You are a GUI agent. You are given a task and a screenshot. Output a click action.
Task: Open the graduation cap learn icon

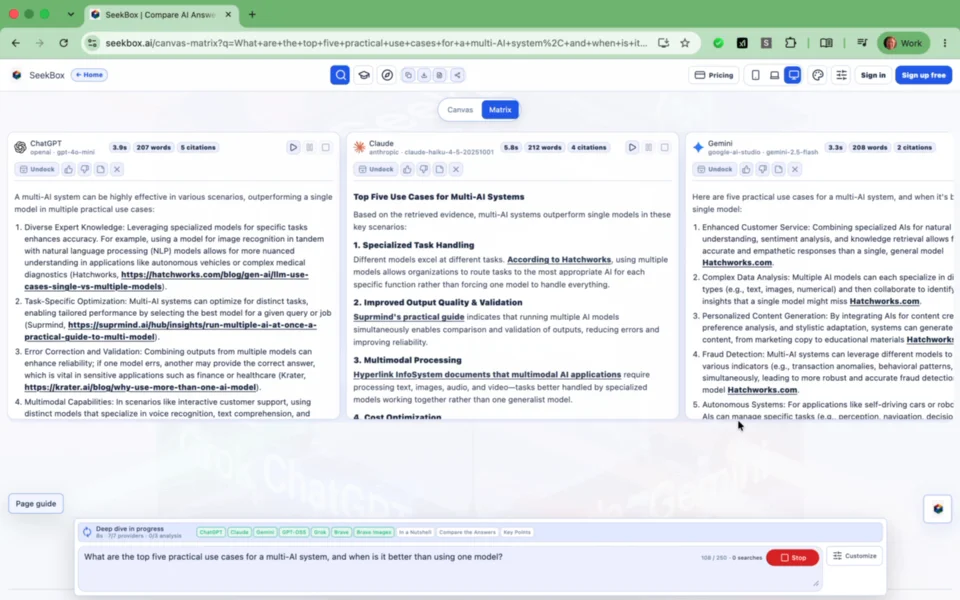click(364, 75)
